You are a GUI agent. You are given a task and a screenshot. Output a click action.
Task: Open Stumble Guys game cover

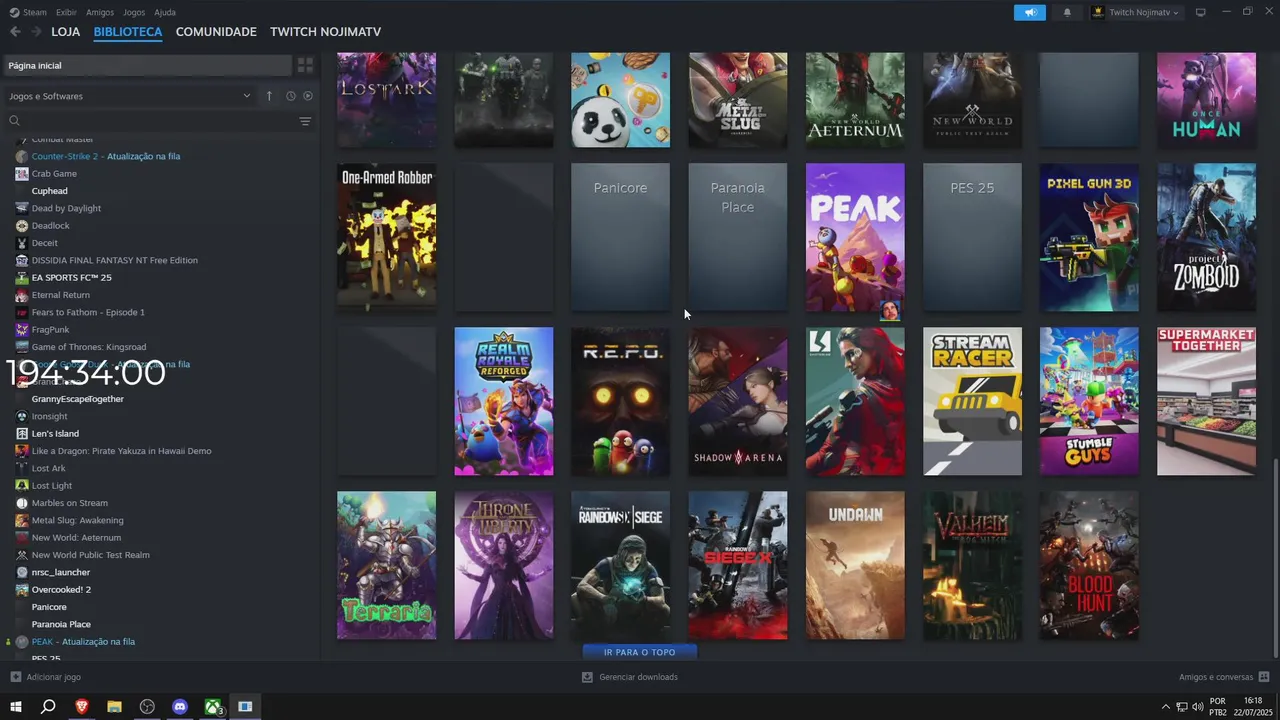tap(1089, 401)
